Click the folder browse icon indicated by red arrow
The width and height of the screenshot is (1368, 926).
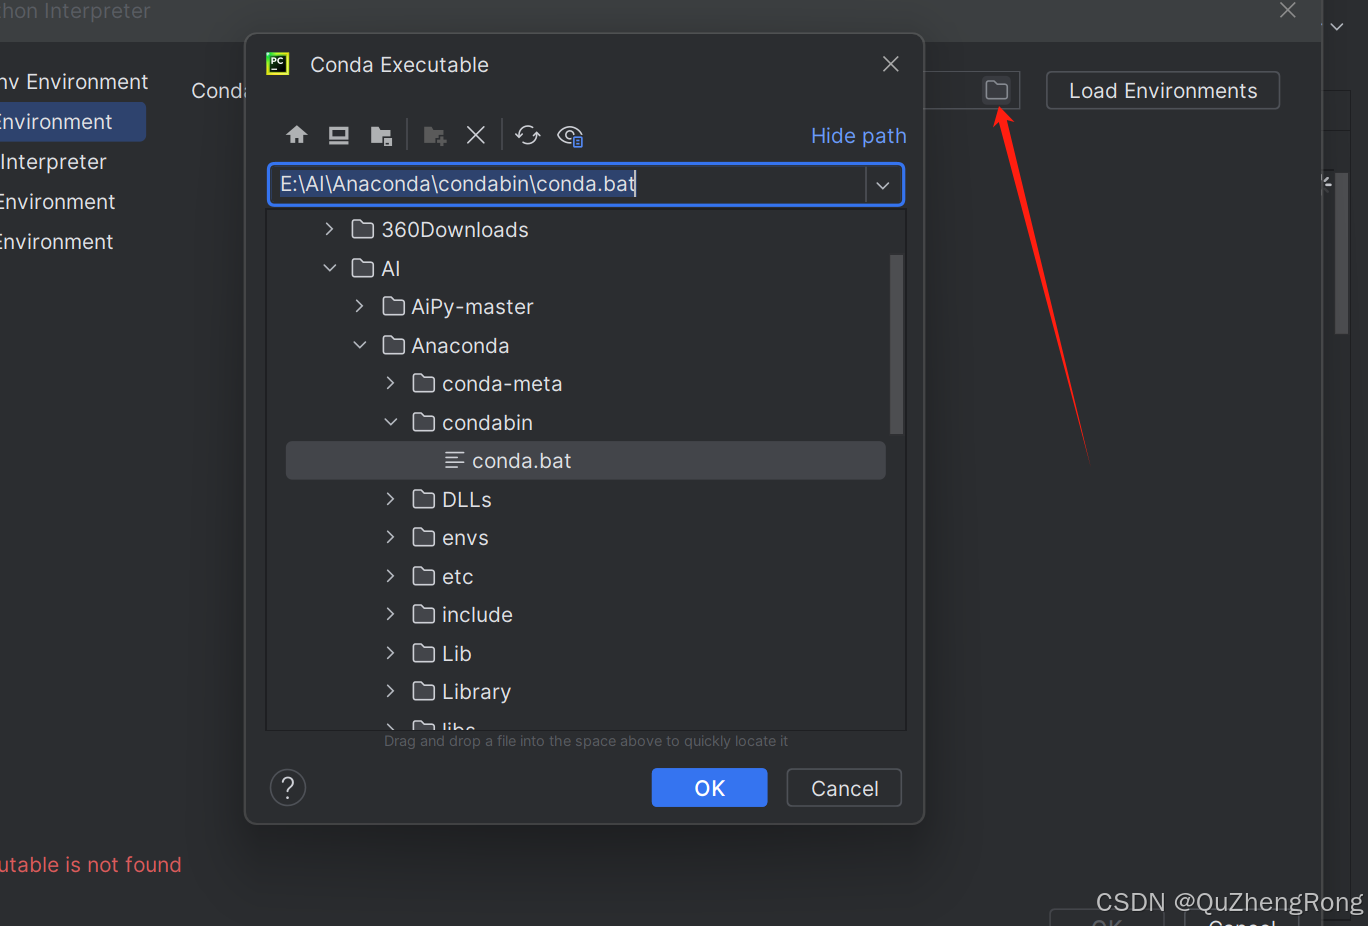[995, 90]
